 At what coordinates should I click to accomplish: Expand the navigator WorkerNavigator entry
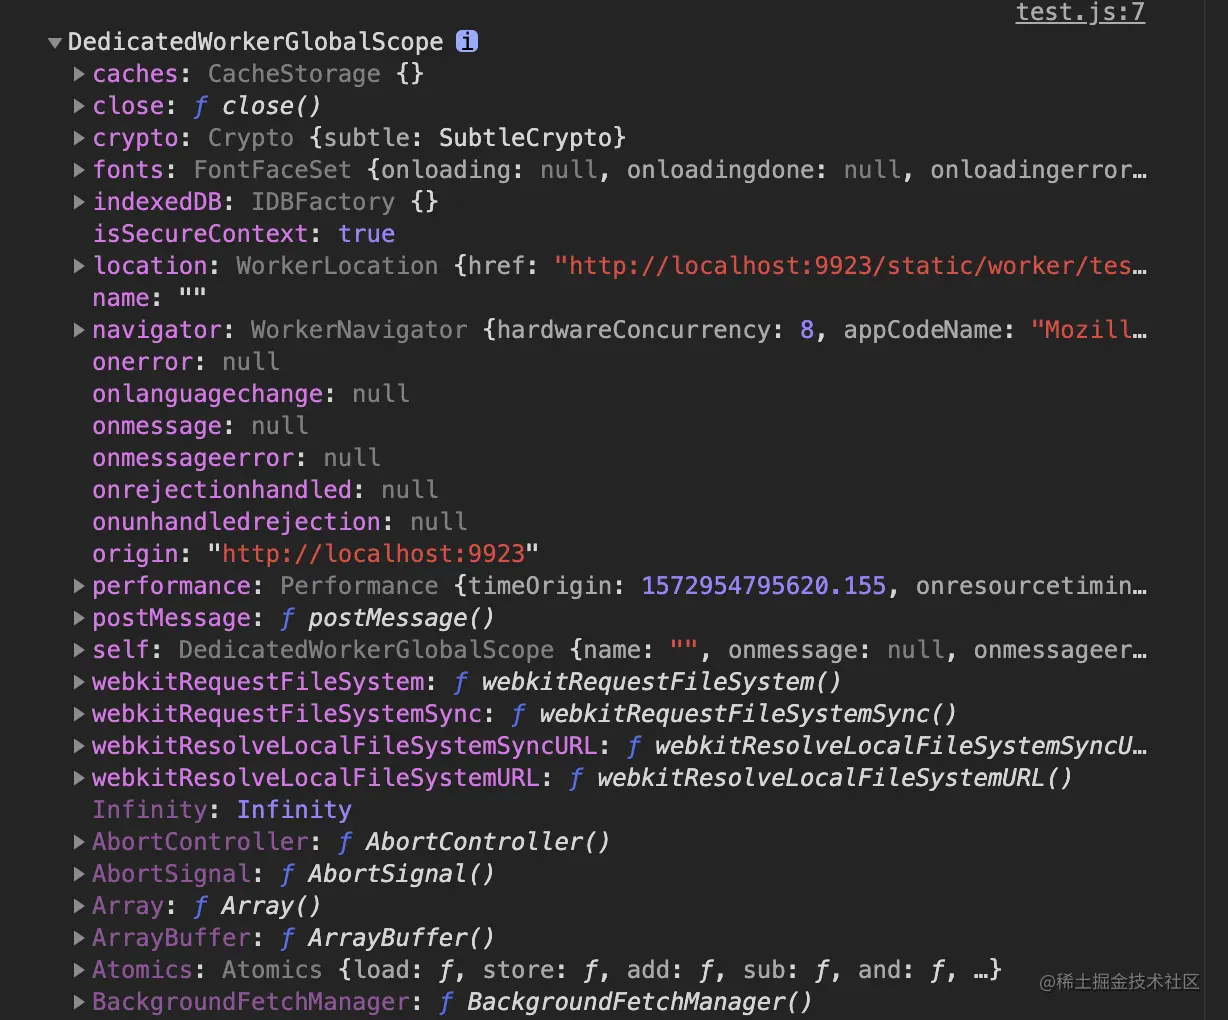[79, 330]
